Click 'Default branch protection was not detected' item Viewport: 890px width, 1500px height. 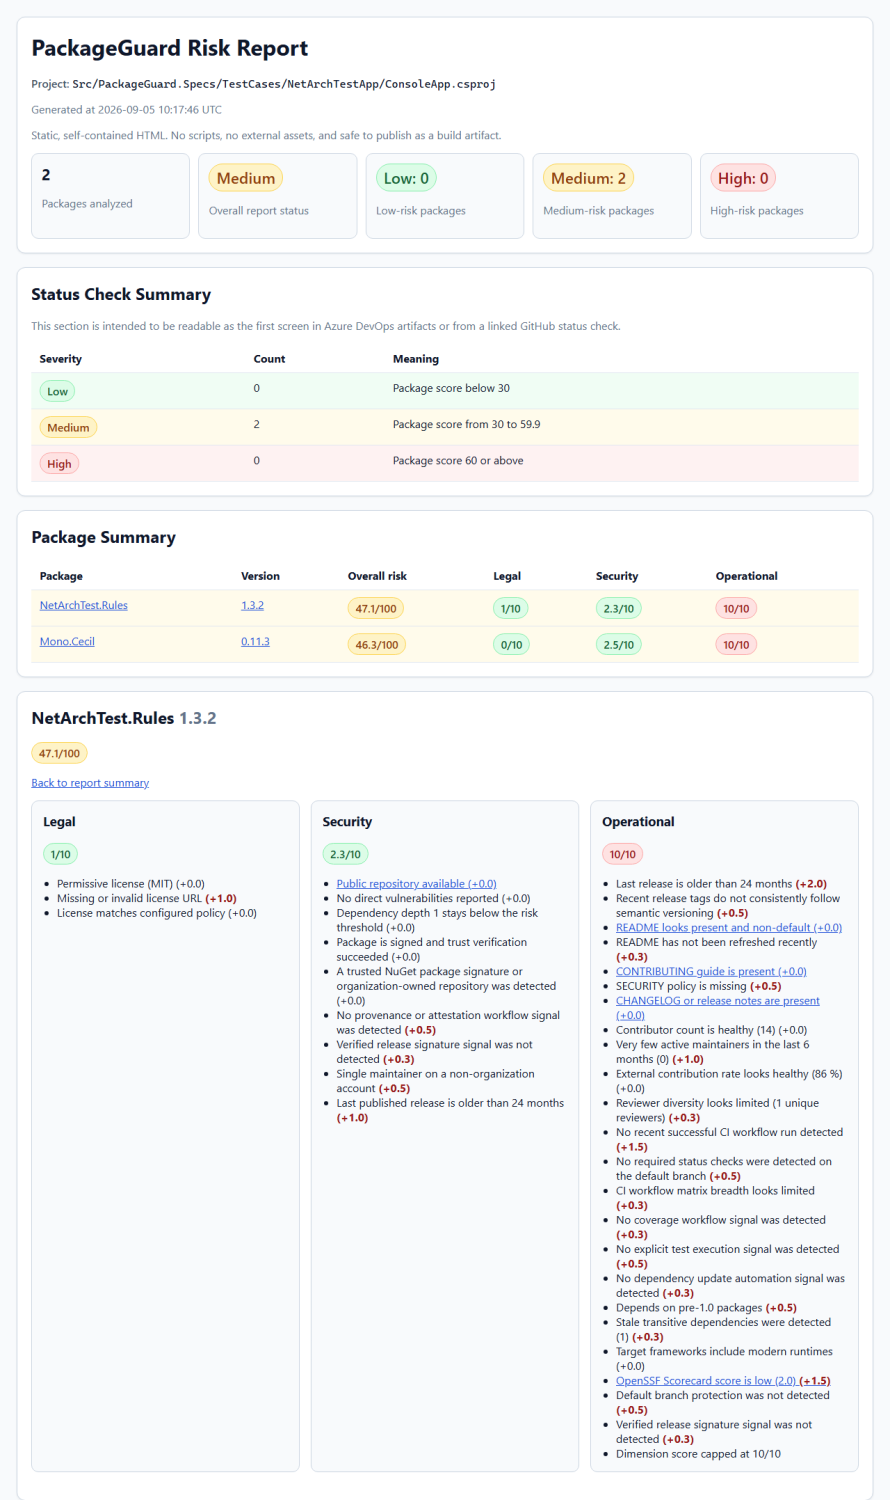(723, 1403)
